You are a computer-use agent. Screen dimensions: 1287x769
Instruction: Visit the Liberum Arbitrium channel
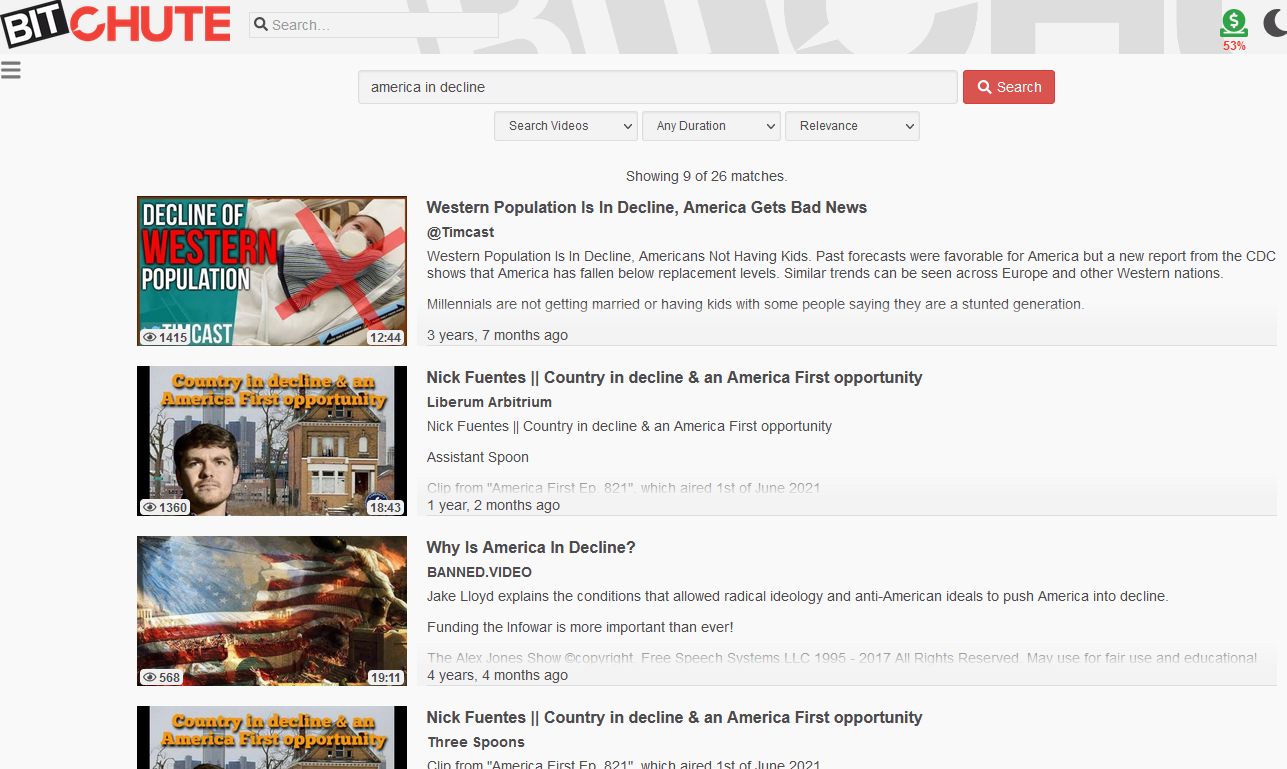[x=489, y=402]
